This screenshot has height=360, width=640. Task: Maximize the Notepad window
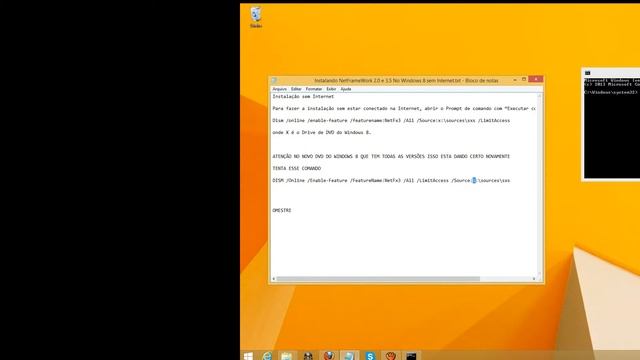pyautogui.click(x=524, y=80)
